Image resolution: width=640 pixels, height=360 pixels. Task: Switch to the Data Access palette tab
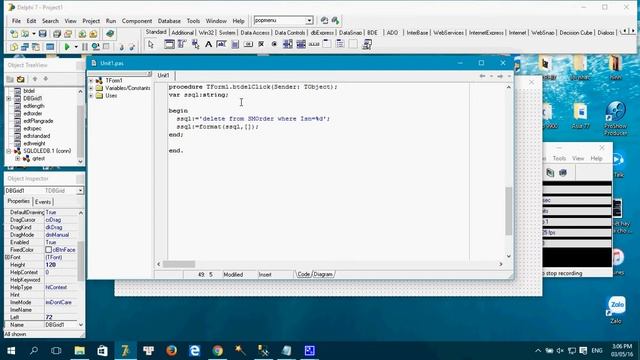(255, 32)
